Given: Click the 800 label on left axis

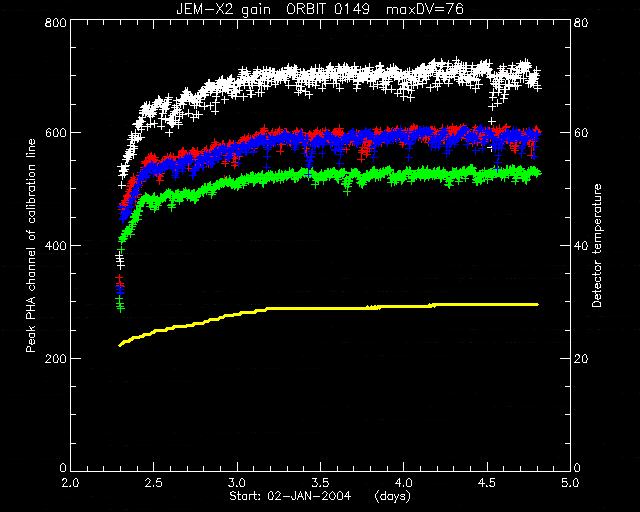Looking at the screenshot, I should [x=55, y=23].
